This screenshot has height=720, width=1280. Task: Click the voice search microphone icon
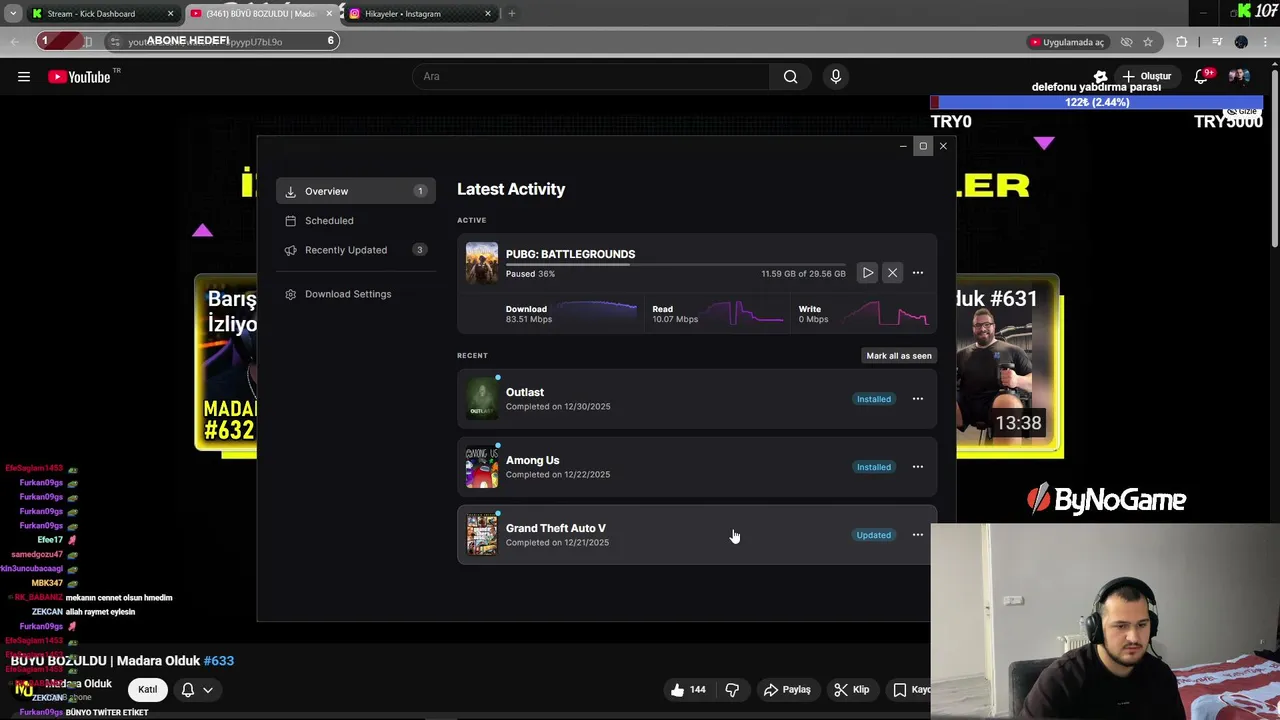tap(836, 77)
